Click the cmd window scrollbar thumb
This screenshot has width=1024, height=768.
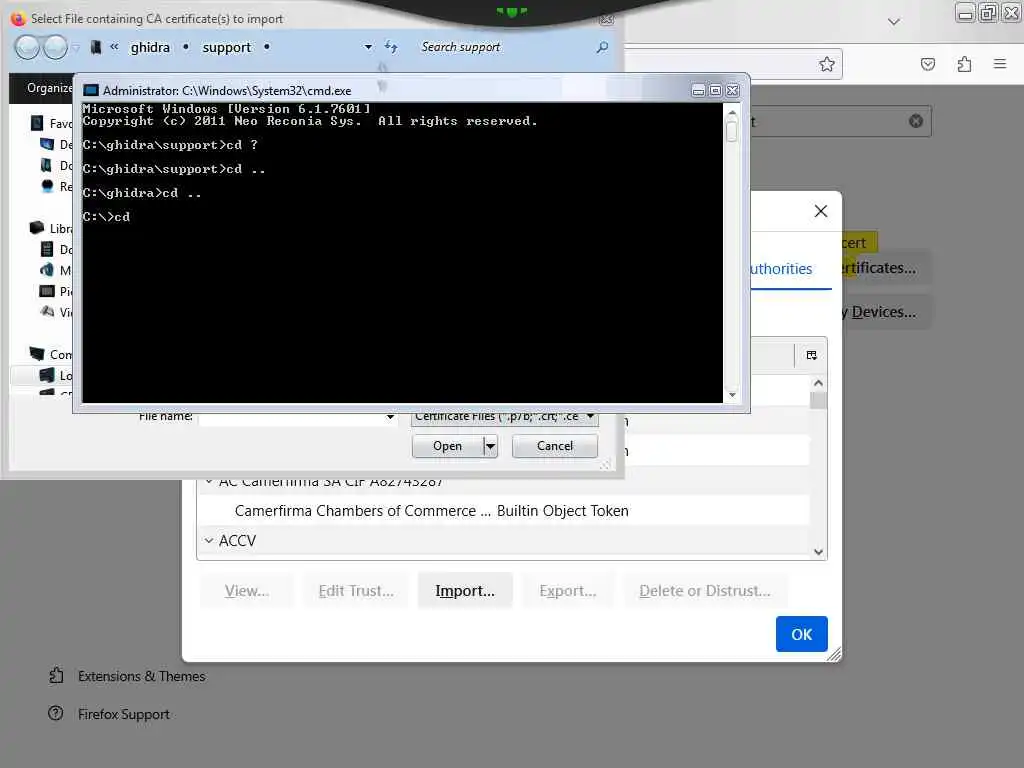[731, 131]
